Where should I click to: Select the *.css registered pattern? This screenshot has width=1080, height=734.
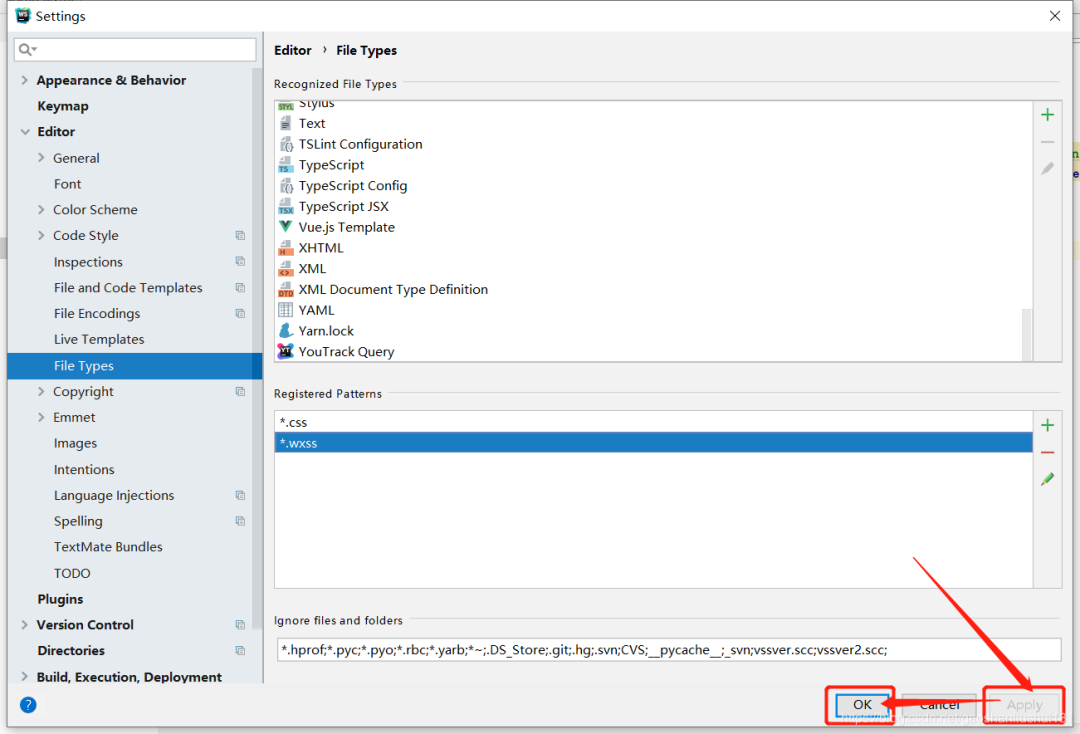pyautogui.click(x=653, y=422)
